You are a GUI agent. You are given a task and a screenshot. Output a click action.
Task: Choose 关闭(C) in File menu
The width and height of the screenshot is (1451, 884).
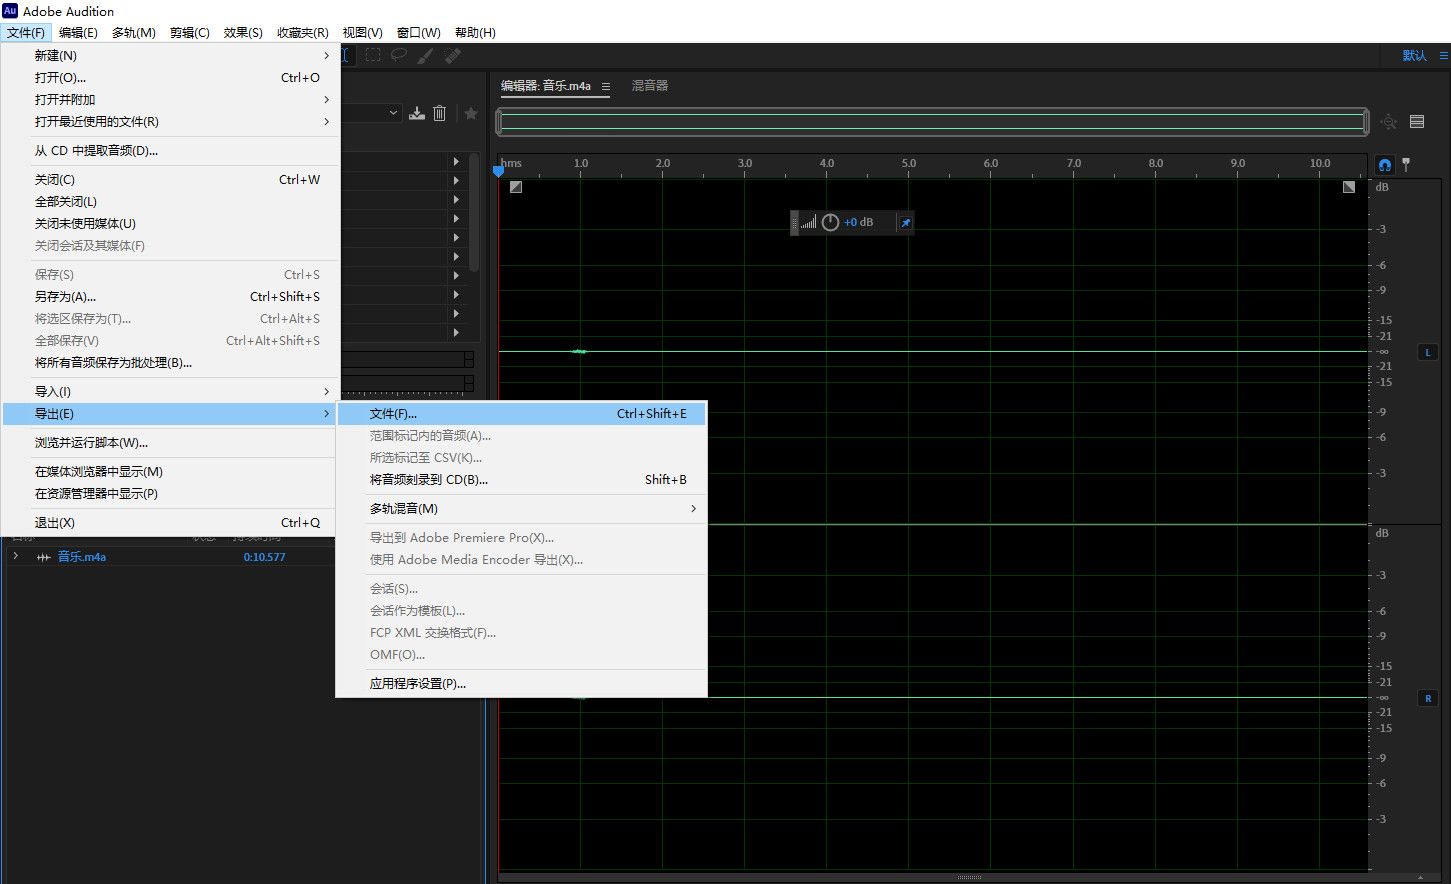tap(171, 179)
